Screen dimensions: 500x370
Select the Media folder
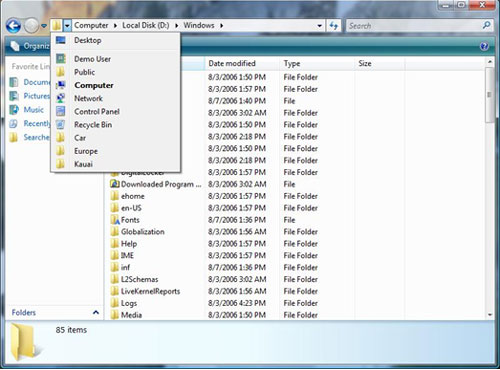pos(126,315)
